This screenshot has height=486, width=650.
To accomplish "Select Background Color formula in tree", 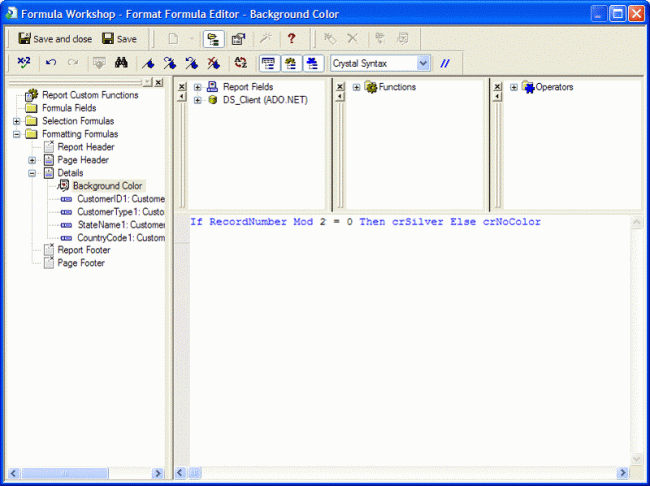I will (108, 186).
